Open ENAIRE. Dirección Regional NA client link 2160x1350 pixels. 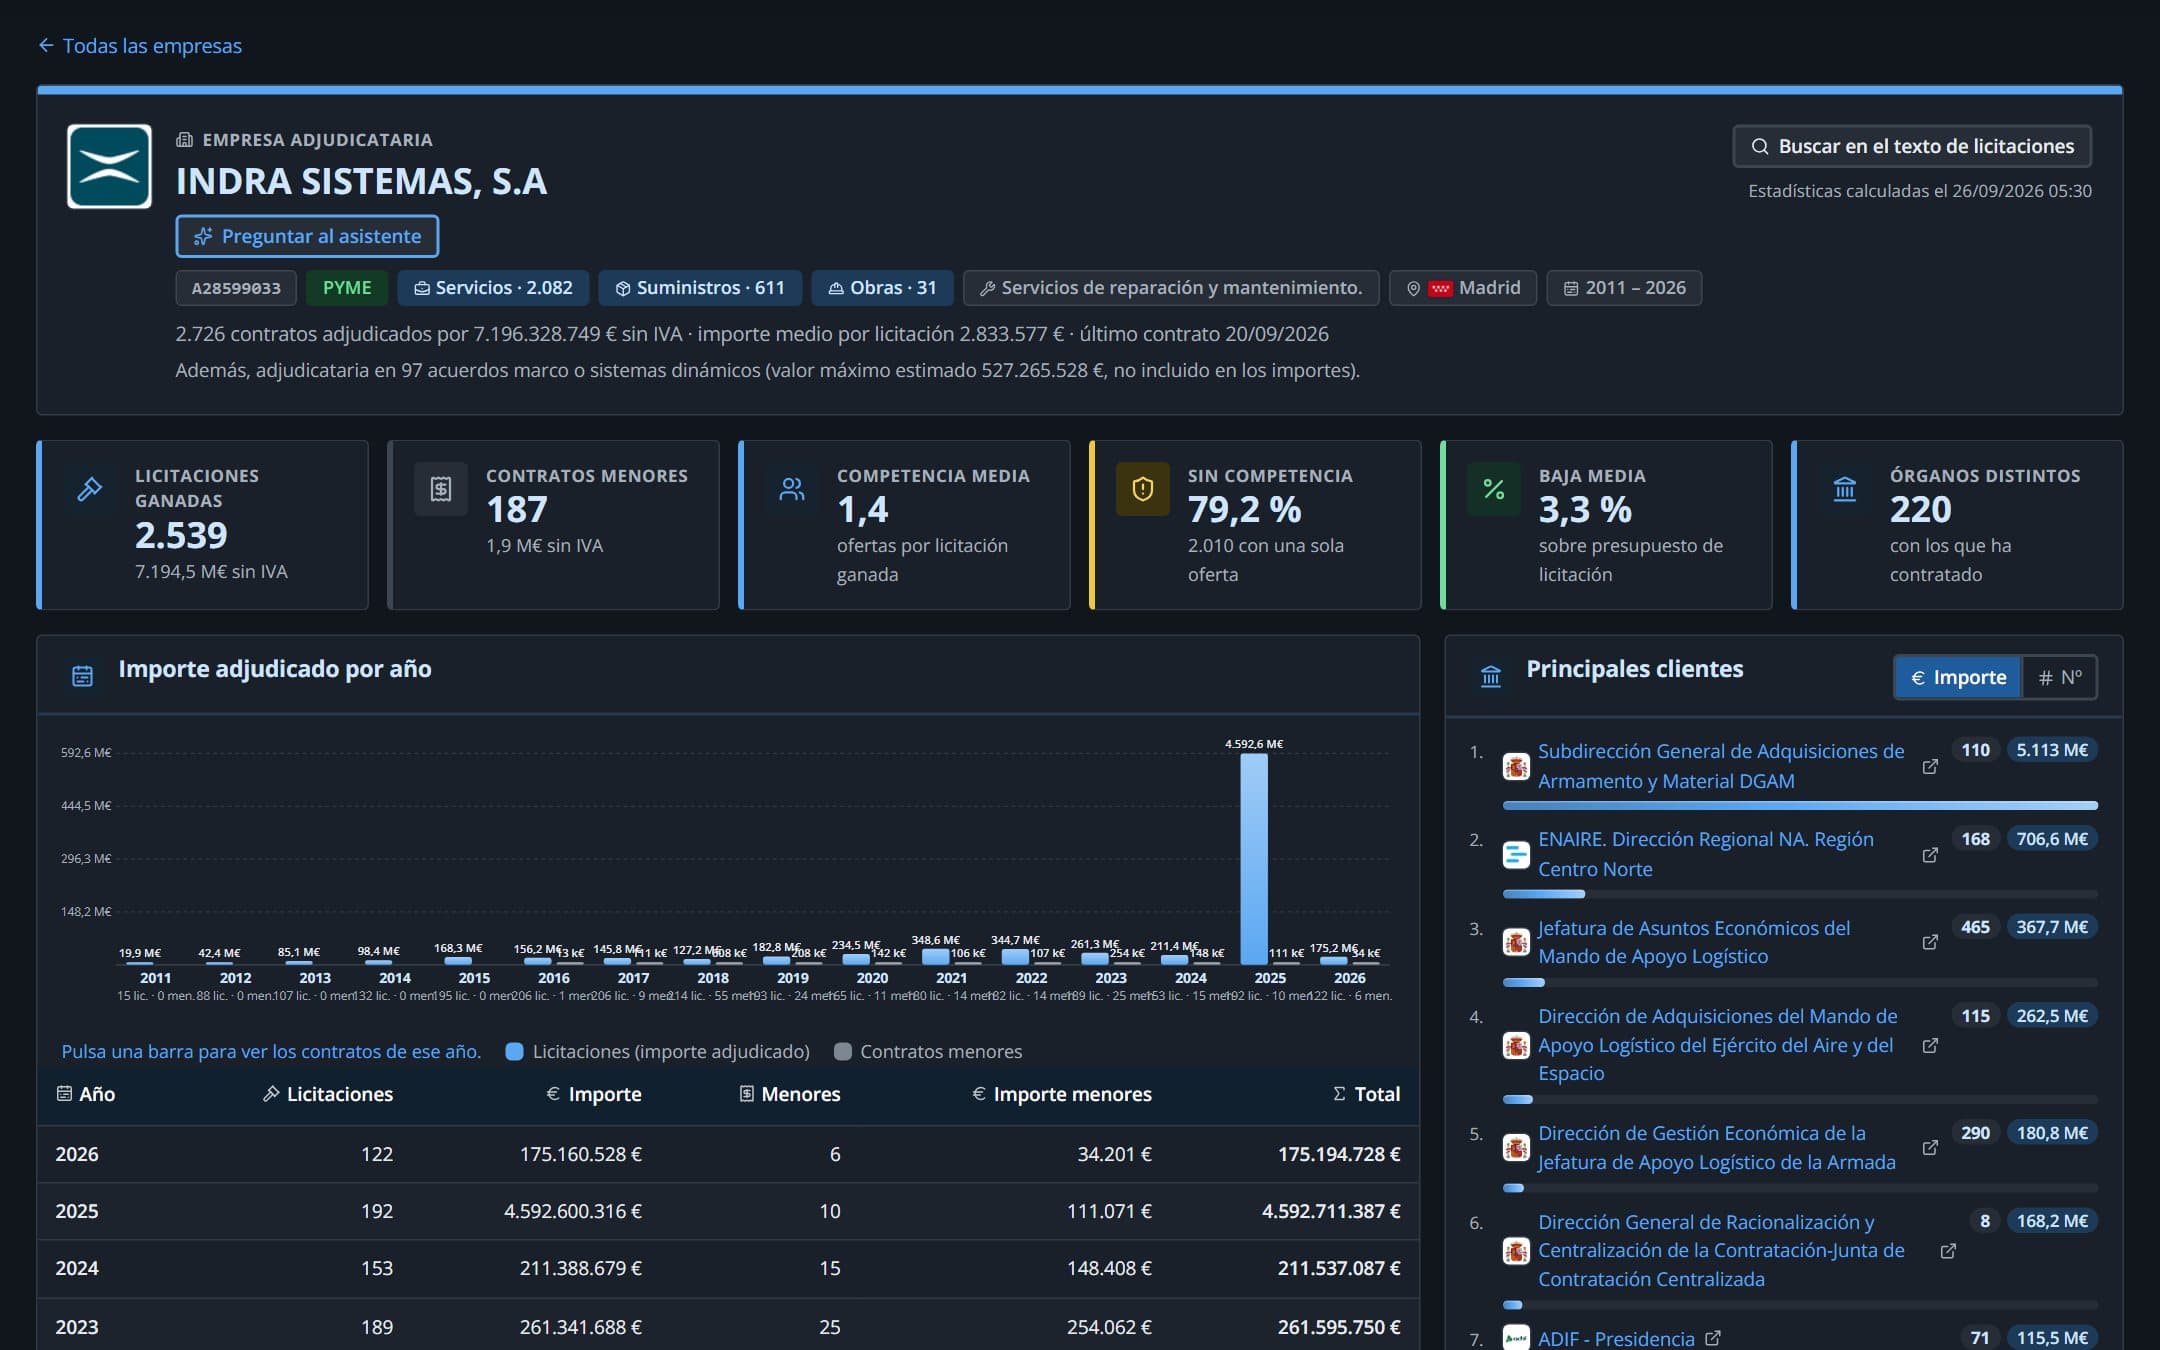1706,854
